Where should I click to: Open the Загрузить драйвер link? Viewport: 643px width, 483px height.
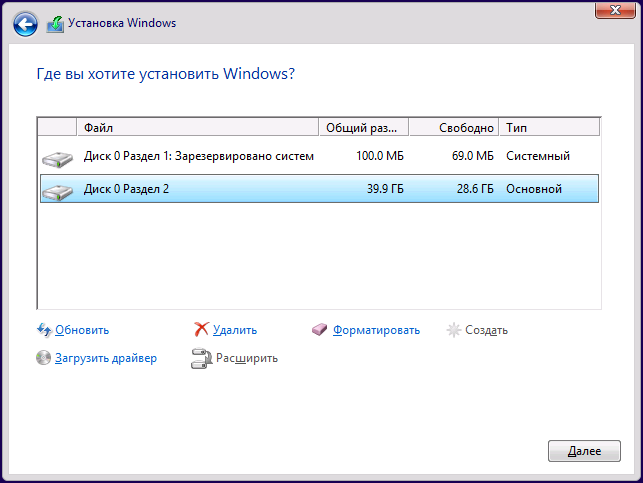pyautogui.click(x=106, y=358)
